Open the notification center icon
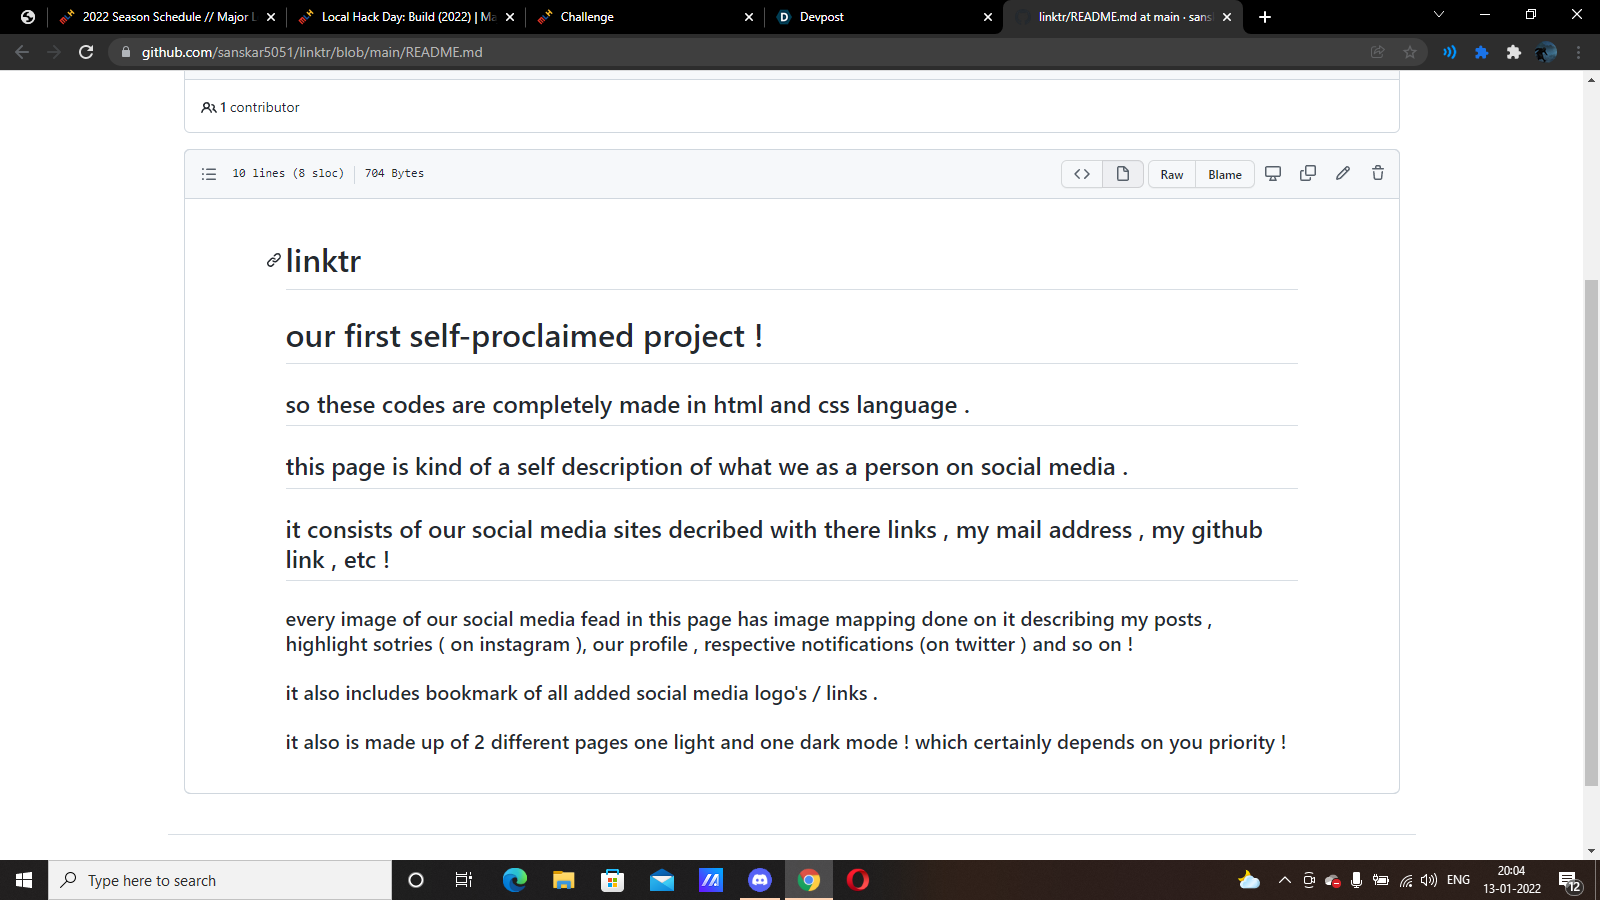Viewport: 1600px width, 900px height. pos(1570,881)
